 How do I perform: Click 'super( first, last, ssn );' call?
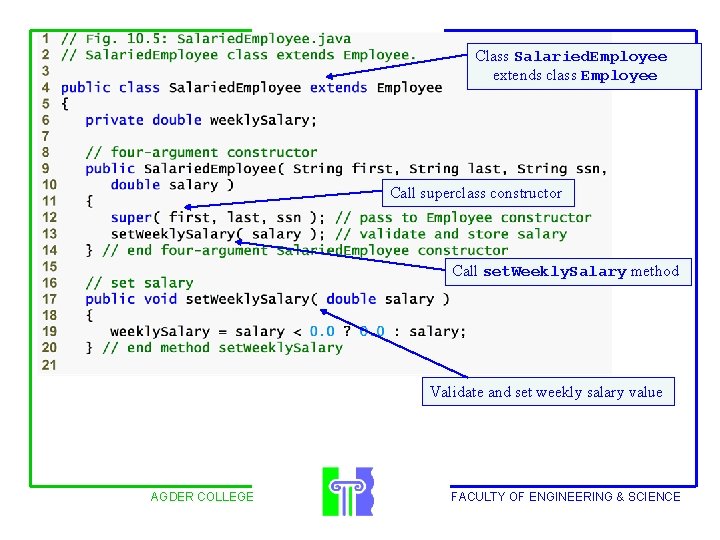click(x=218, y=218)
